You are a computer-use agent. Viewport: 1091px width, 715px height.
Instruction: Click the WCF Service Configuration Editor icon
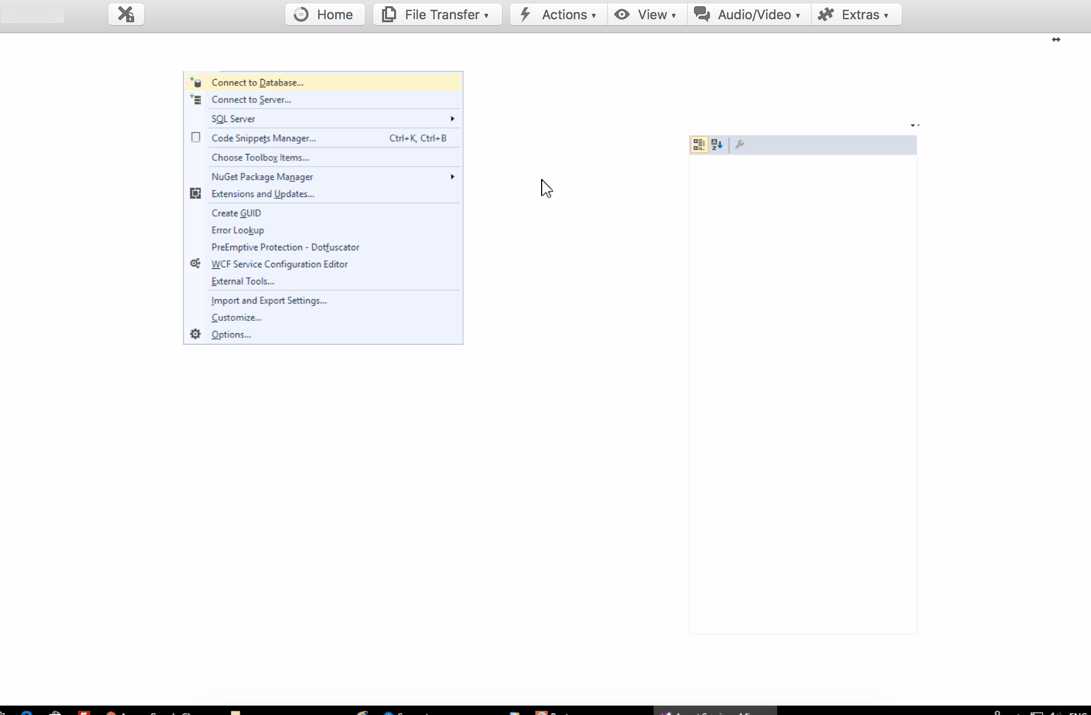(x=196, y=264)
